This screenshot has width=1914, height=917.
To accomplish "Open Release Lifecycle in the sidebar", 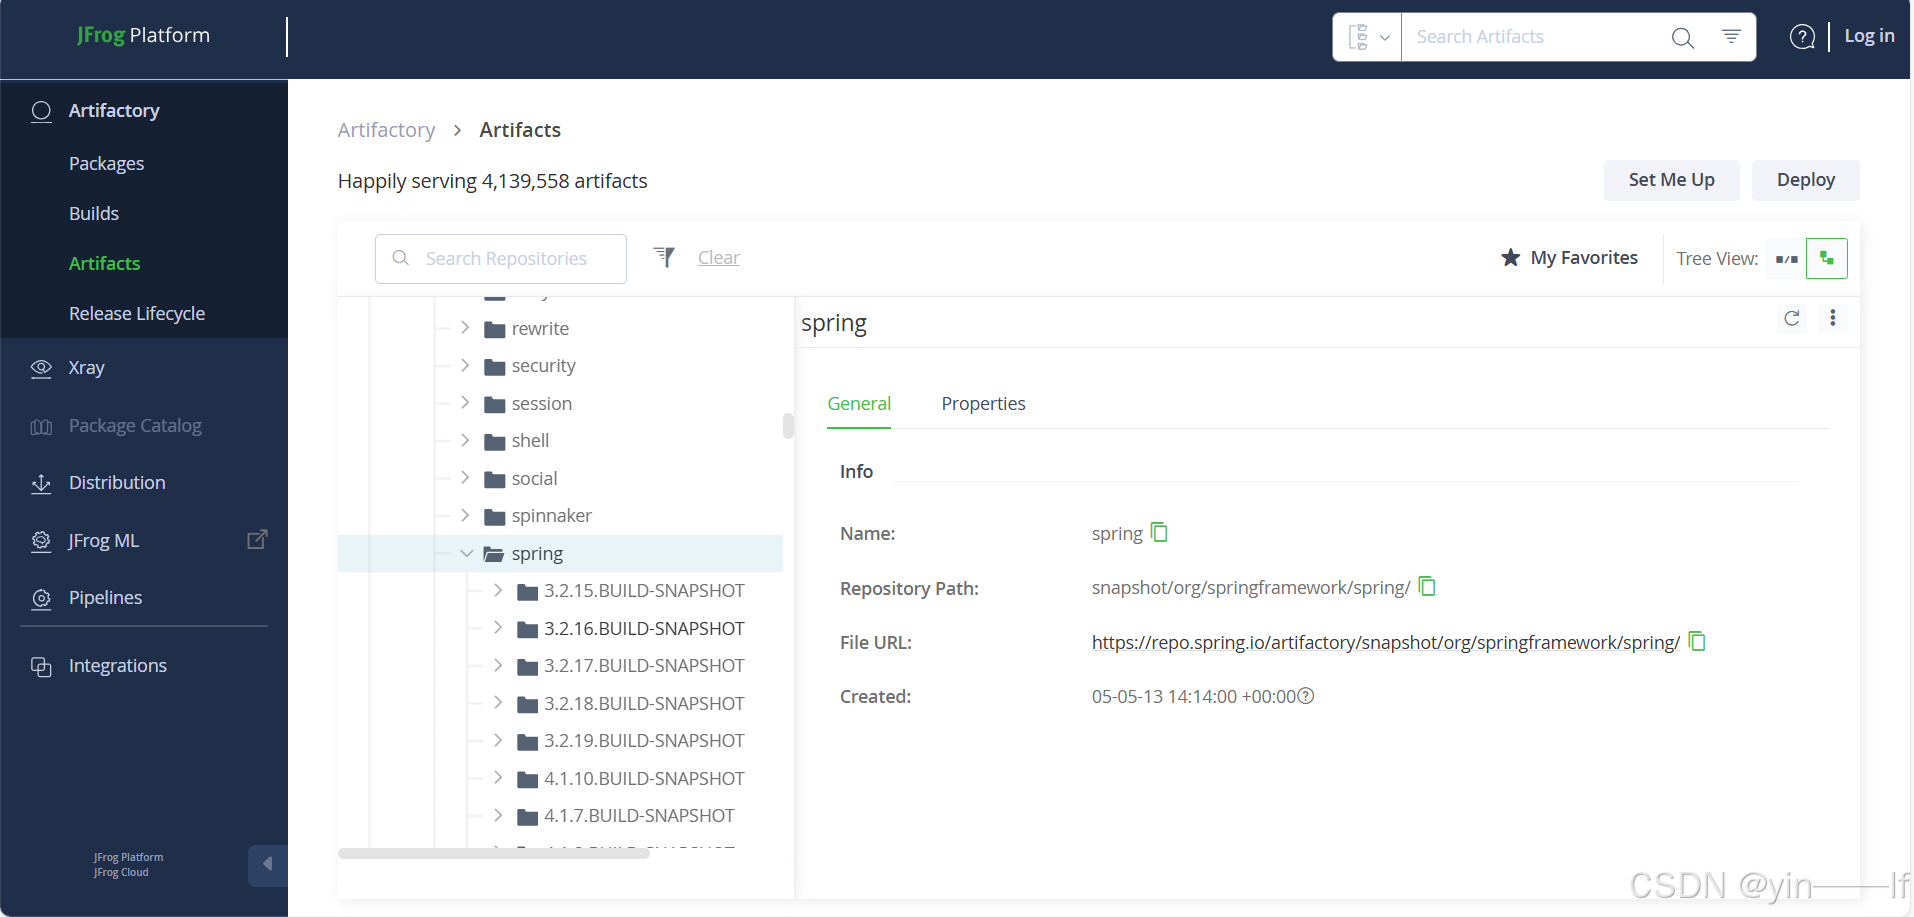I will coord(137,313).
